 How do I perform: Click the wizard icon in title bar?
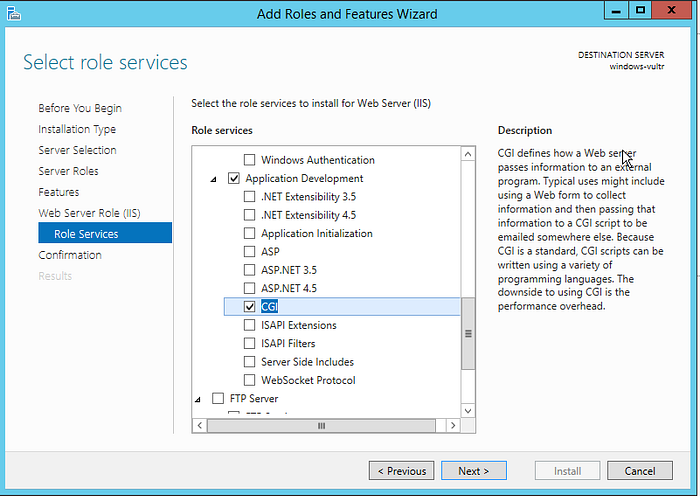14,14
